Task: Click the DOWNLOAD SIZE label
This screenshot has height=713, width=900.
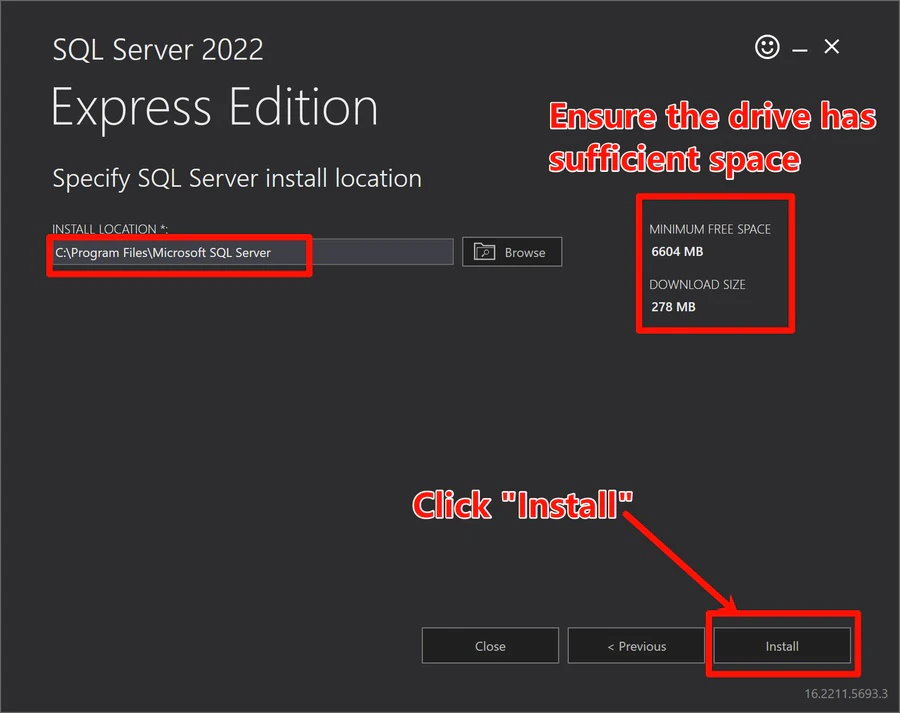Action: tap(697, 284)
